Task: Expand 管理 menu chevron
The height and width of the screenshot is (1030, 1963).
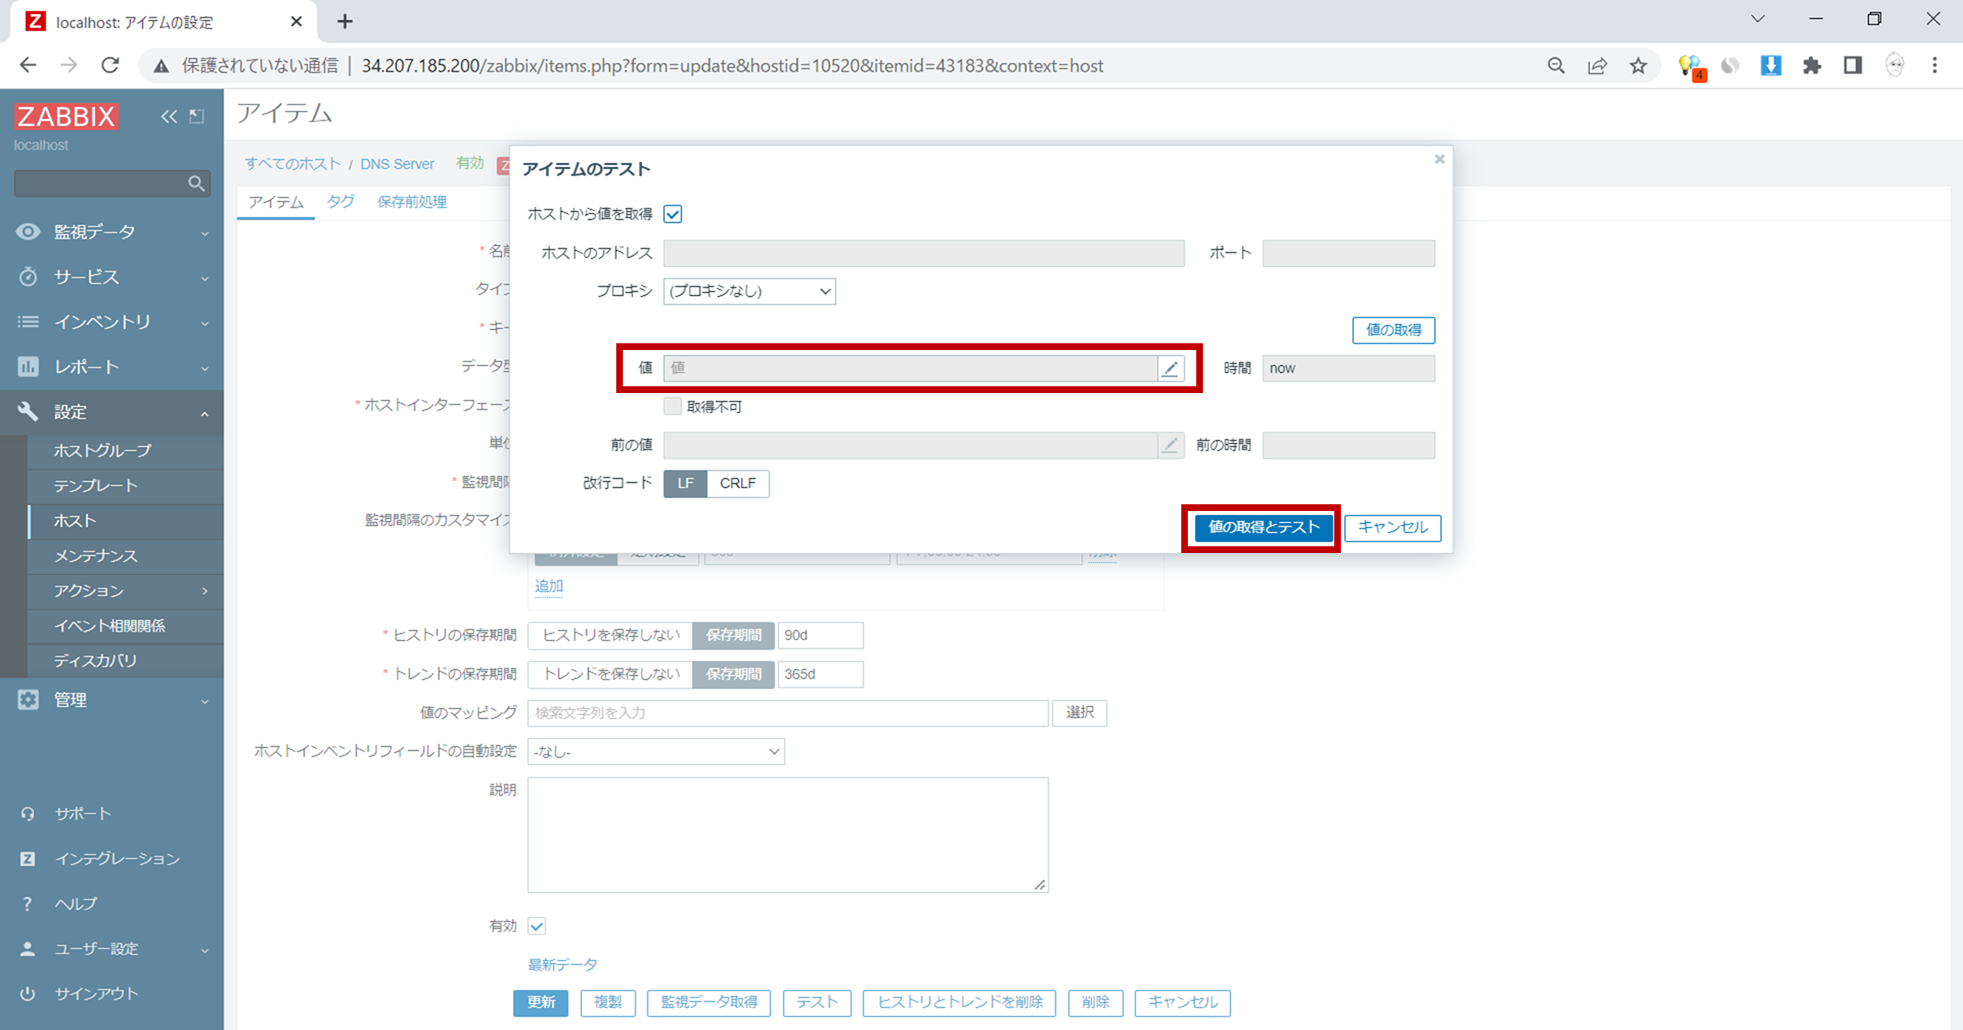Action: coord(204,701)
